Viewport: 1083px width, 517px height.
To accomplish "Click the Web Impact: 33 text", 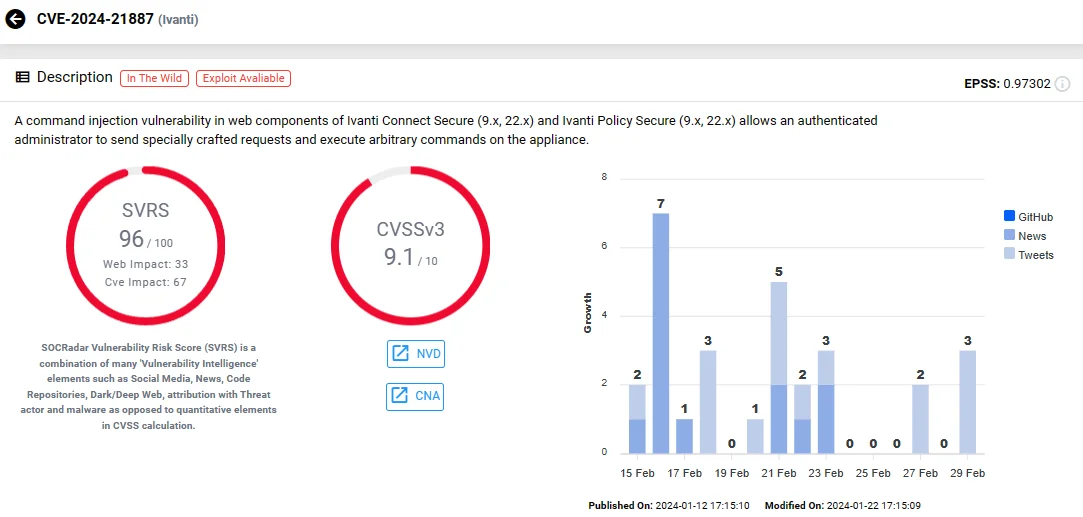I will point(146,264).
